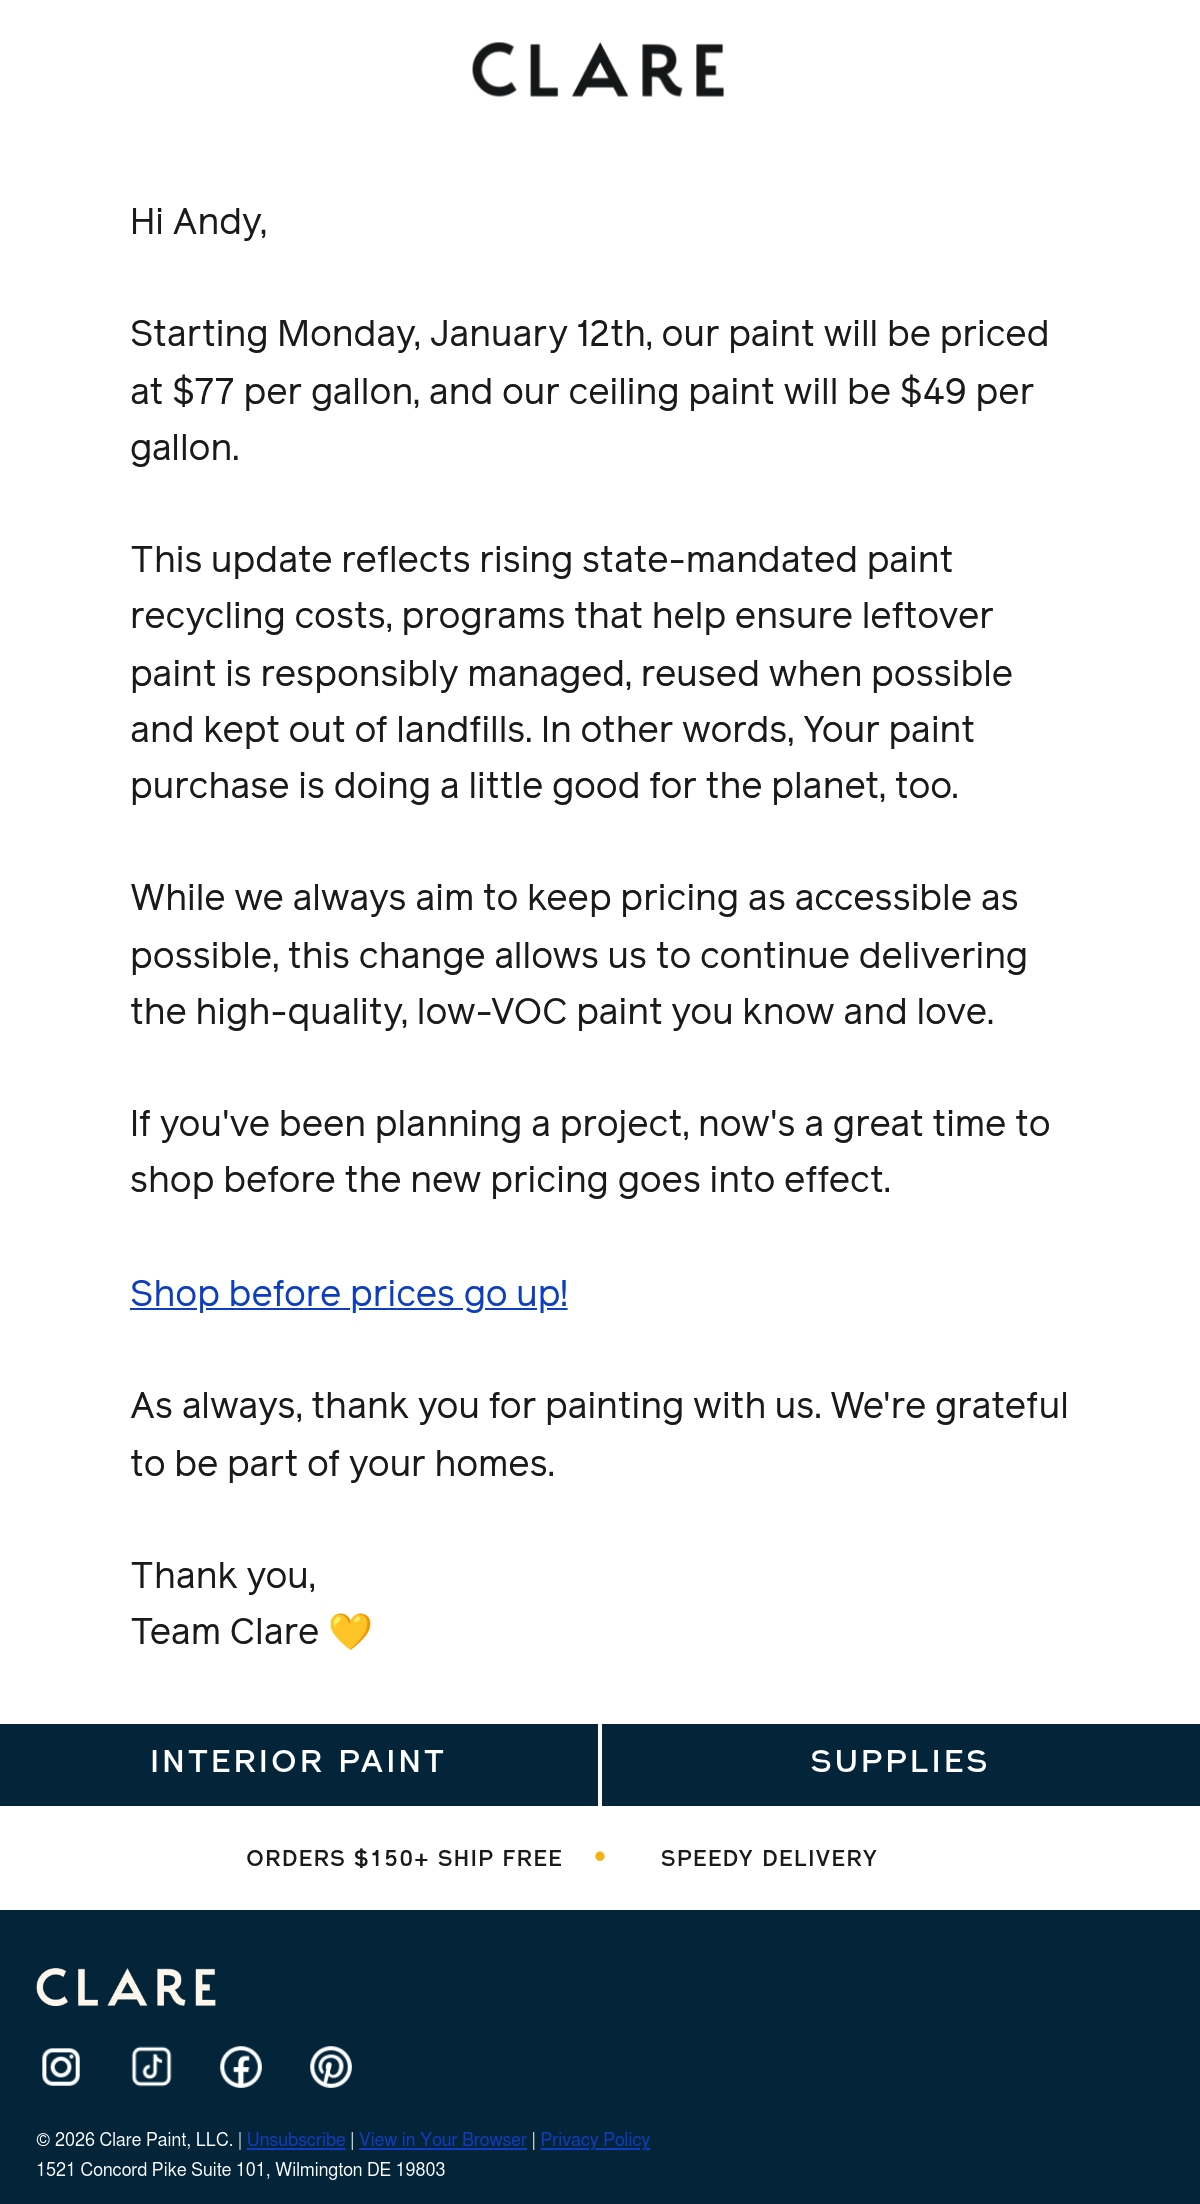Screen dimensions: 1200x2204
Task: Open the Pinterest icon link
Action: (331, 2066)
